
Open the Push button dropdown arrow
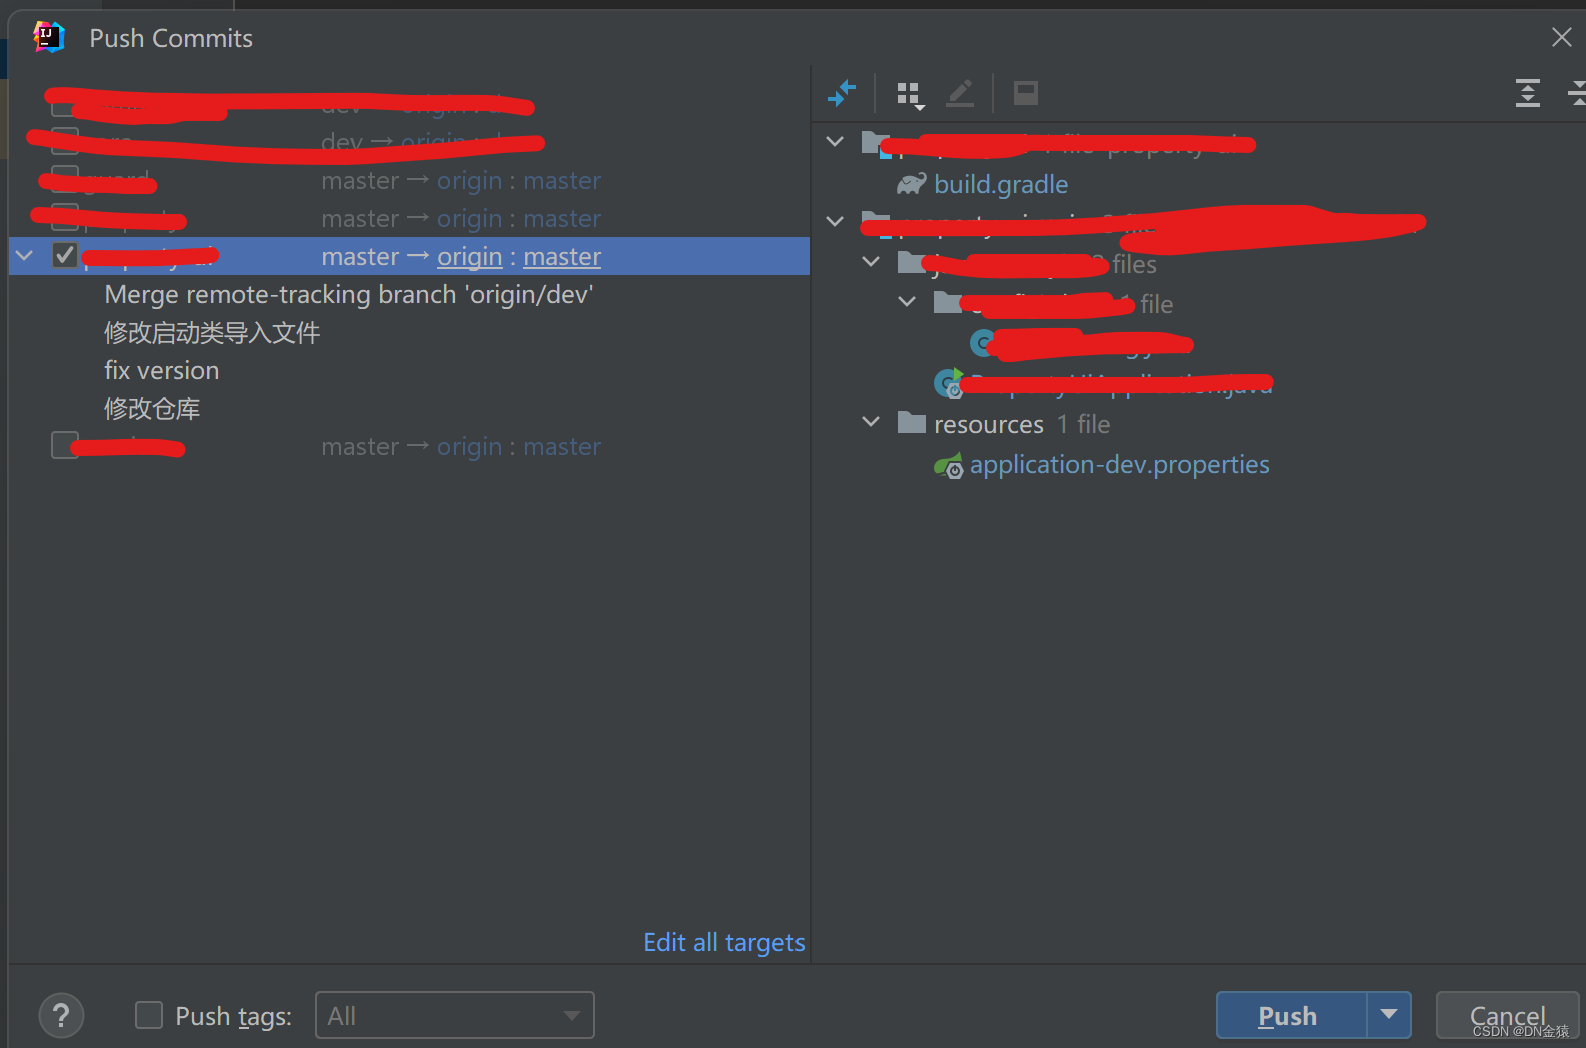1389,1016
